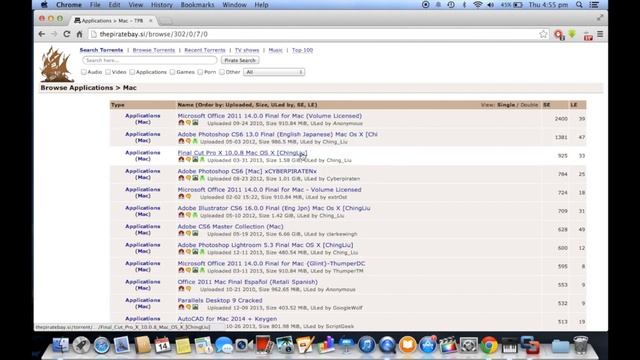Open Notification Center list icon
The width and height of the screenshot is (640, 360).
coord(594,5)
